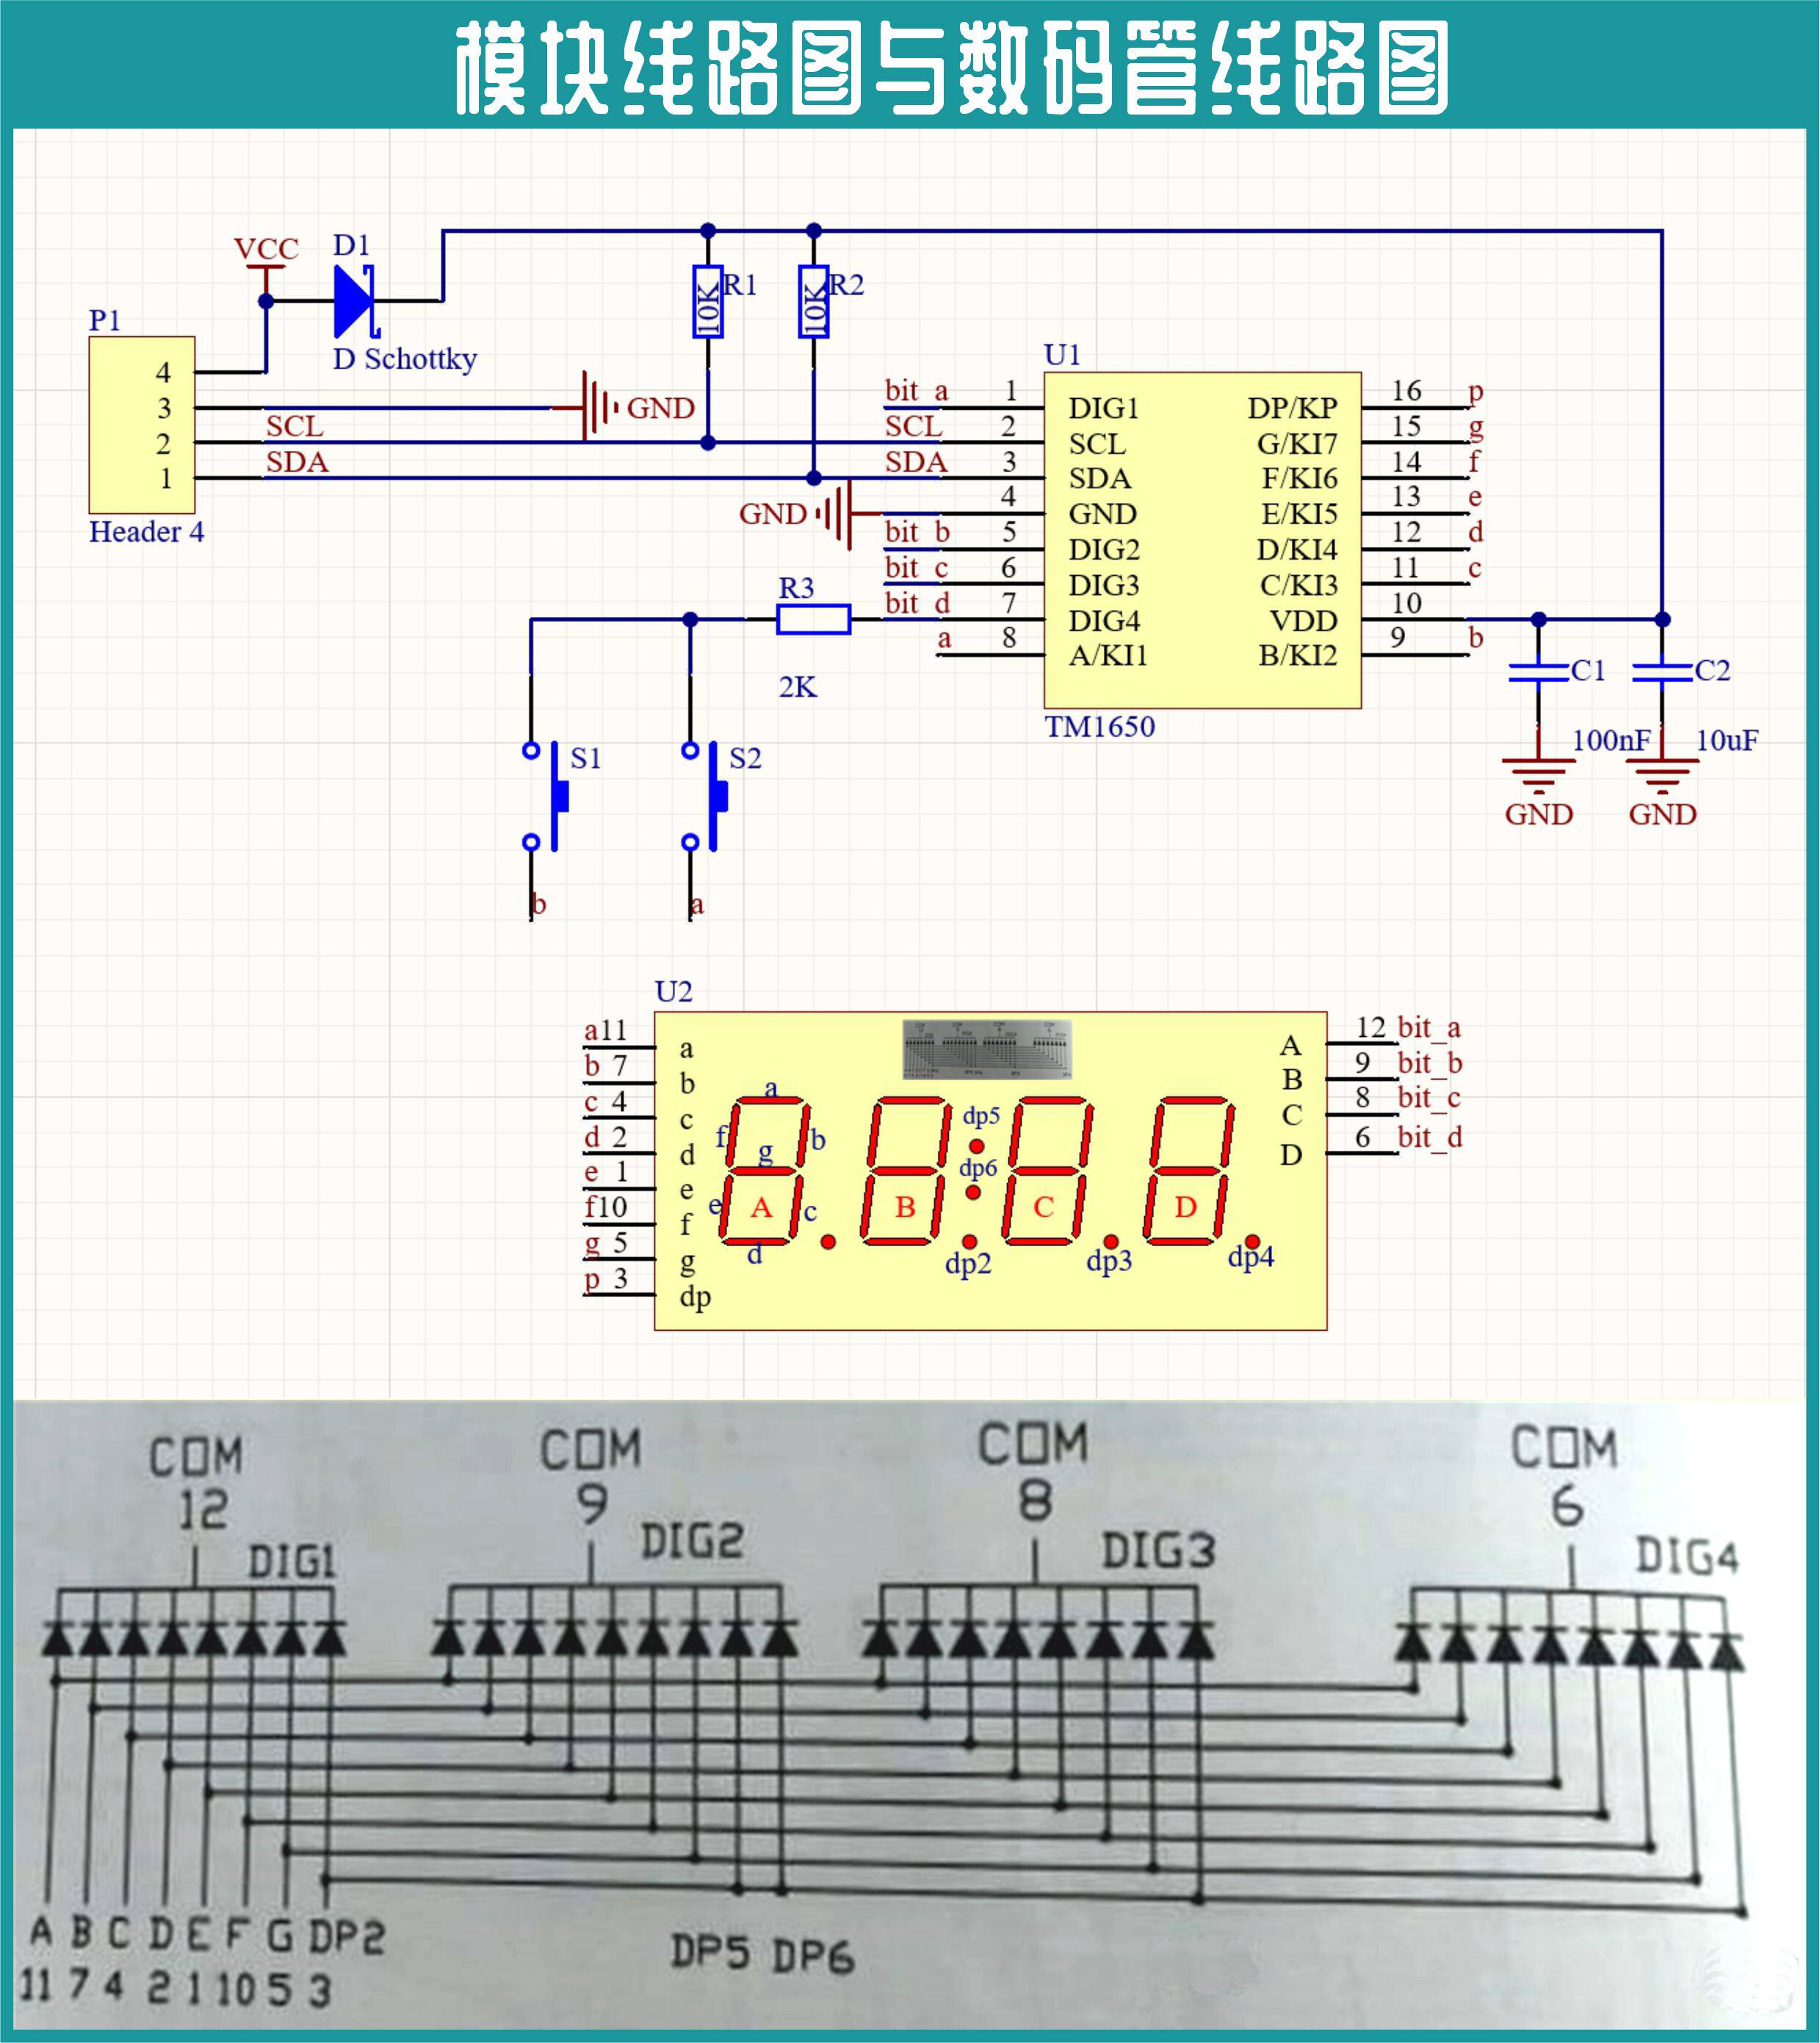Select the P1 Header 4 connector block

tap(142, 425)
